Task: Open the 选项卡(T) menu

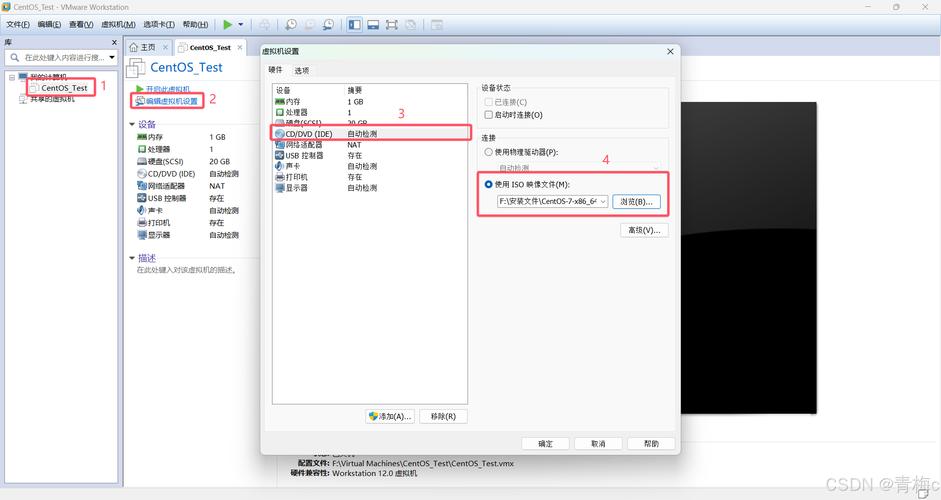Action: coord(159,25)
